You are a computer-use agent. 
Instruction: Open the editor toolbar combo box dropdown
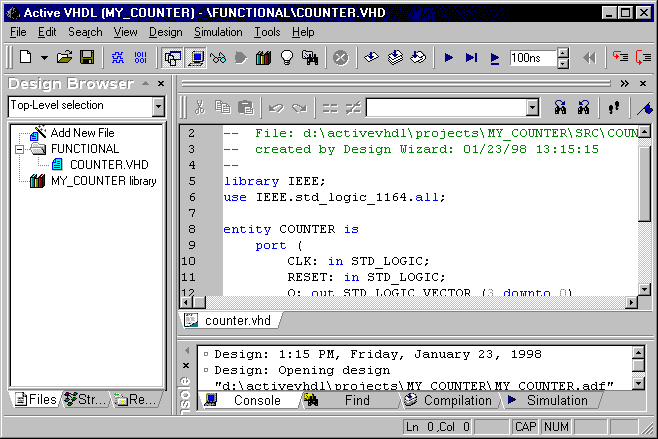tap(532, 107)
